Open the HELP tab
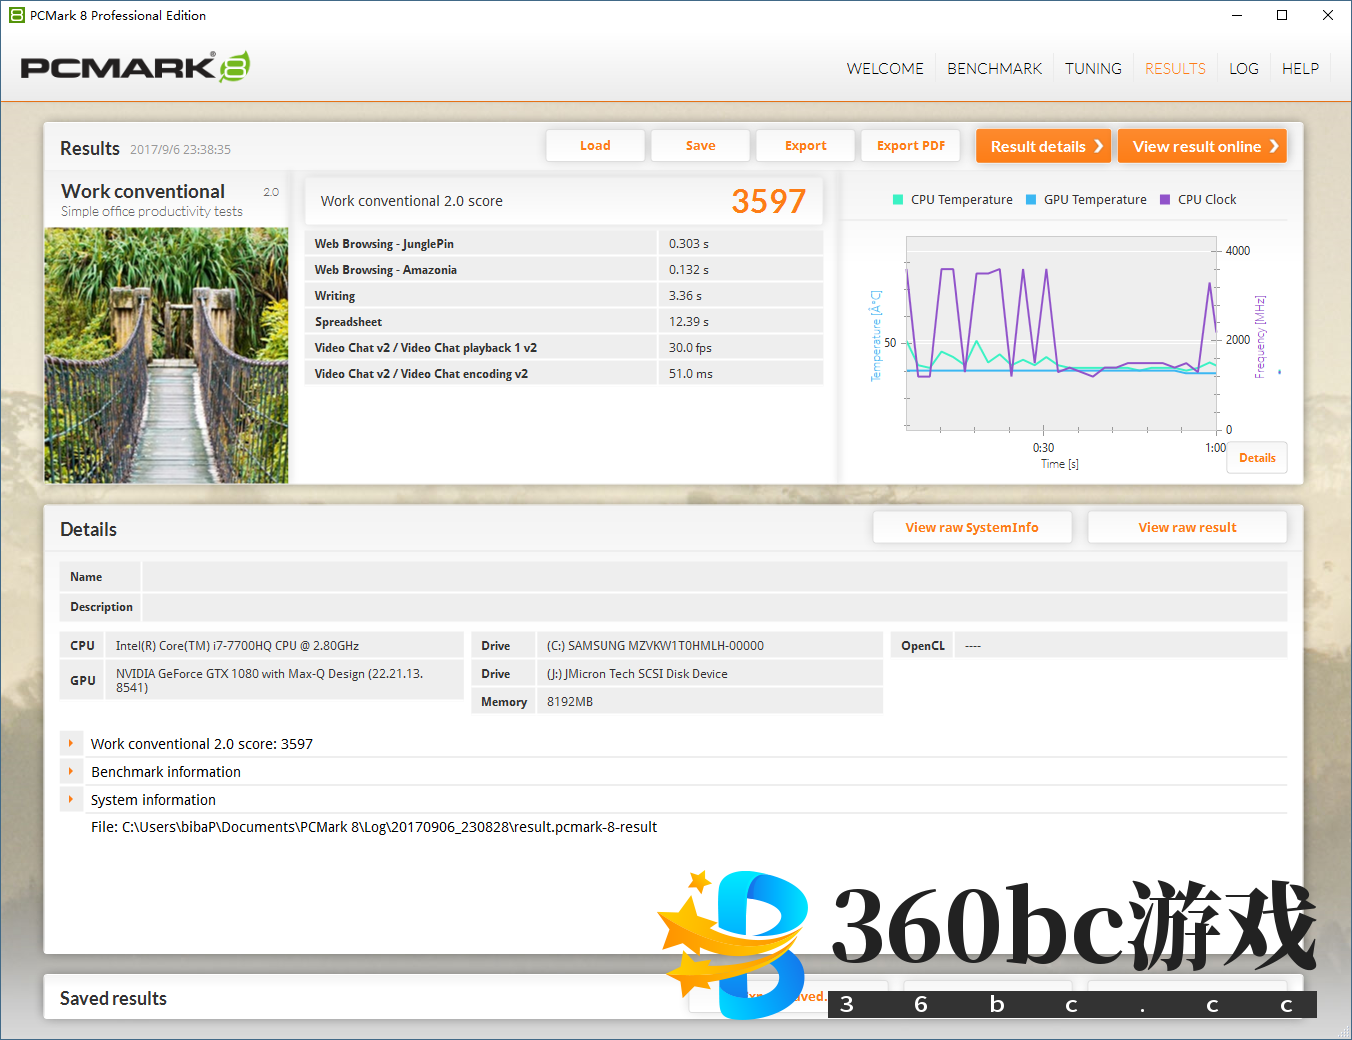 (1300, 69)
